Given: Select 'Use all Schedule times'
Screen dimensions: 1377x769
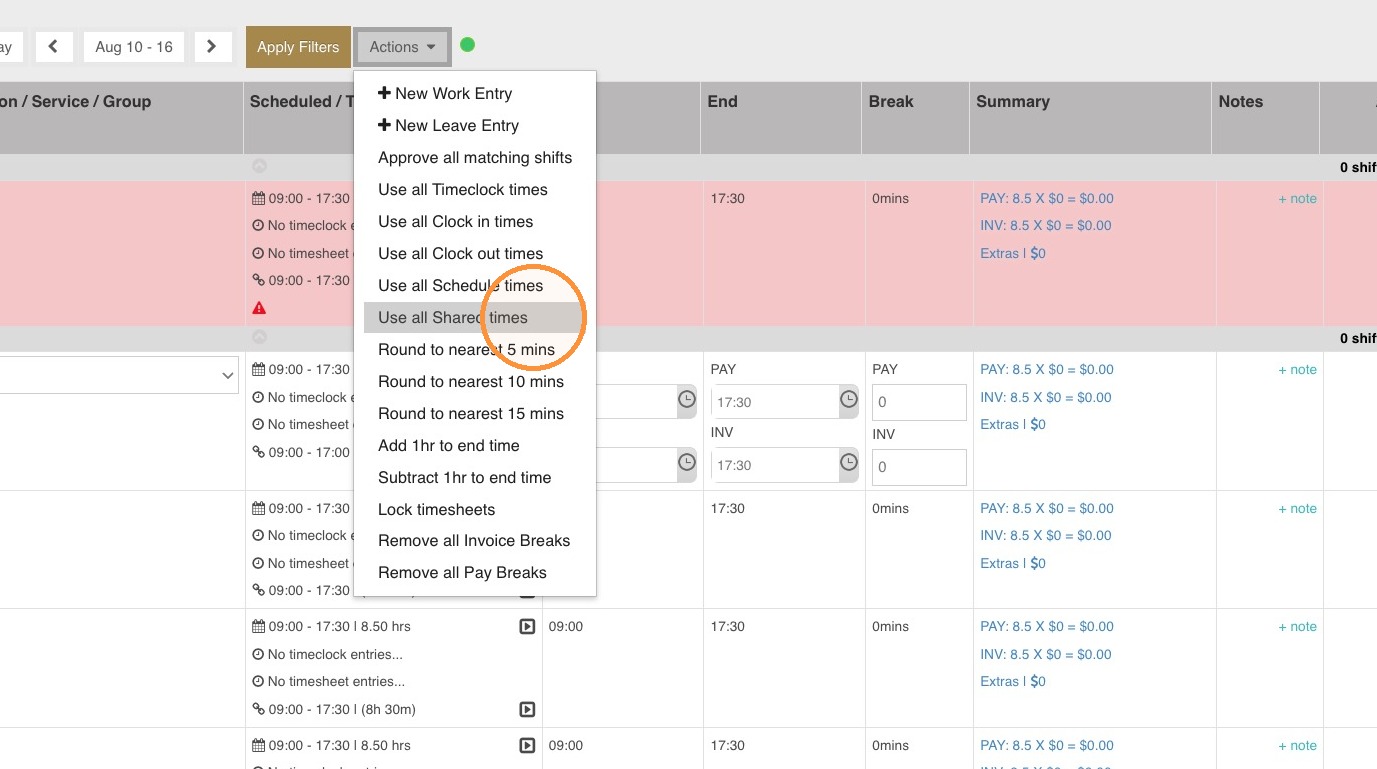Looking at the screenshot, I should [x=475, y=286].
